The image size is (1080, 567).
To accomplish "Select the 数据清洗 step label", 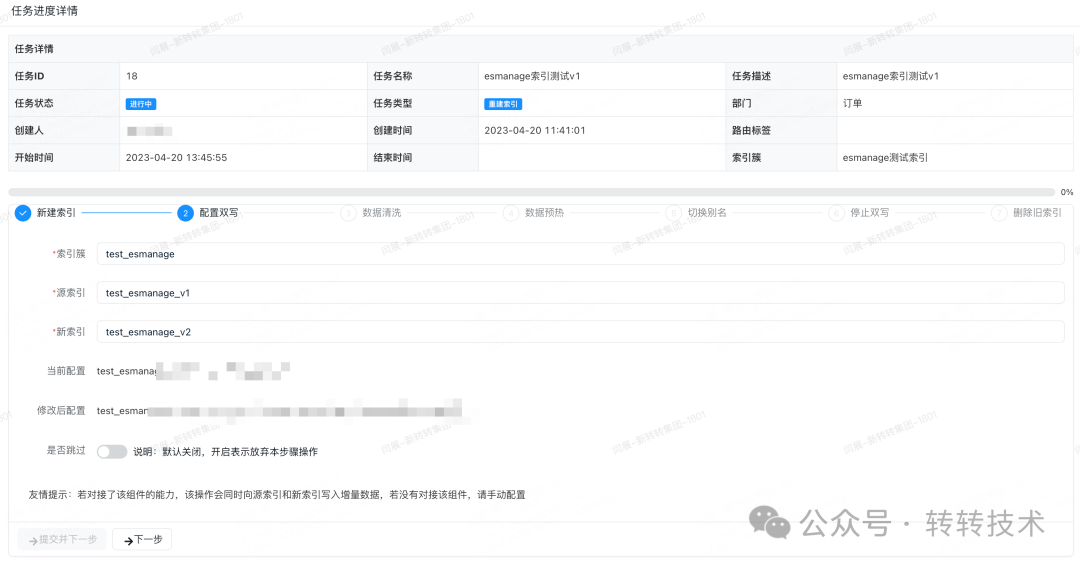I will pyautogui.click(x=382, y=213).
